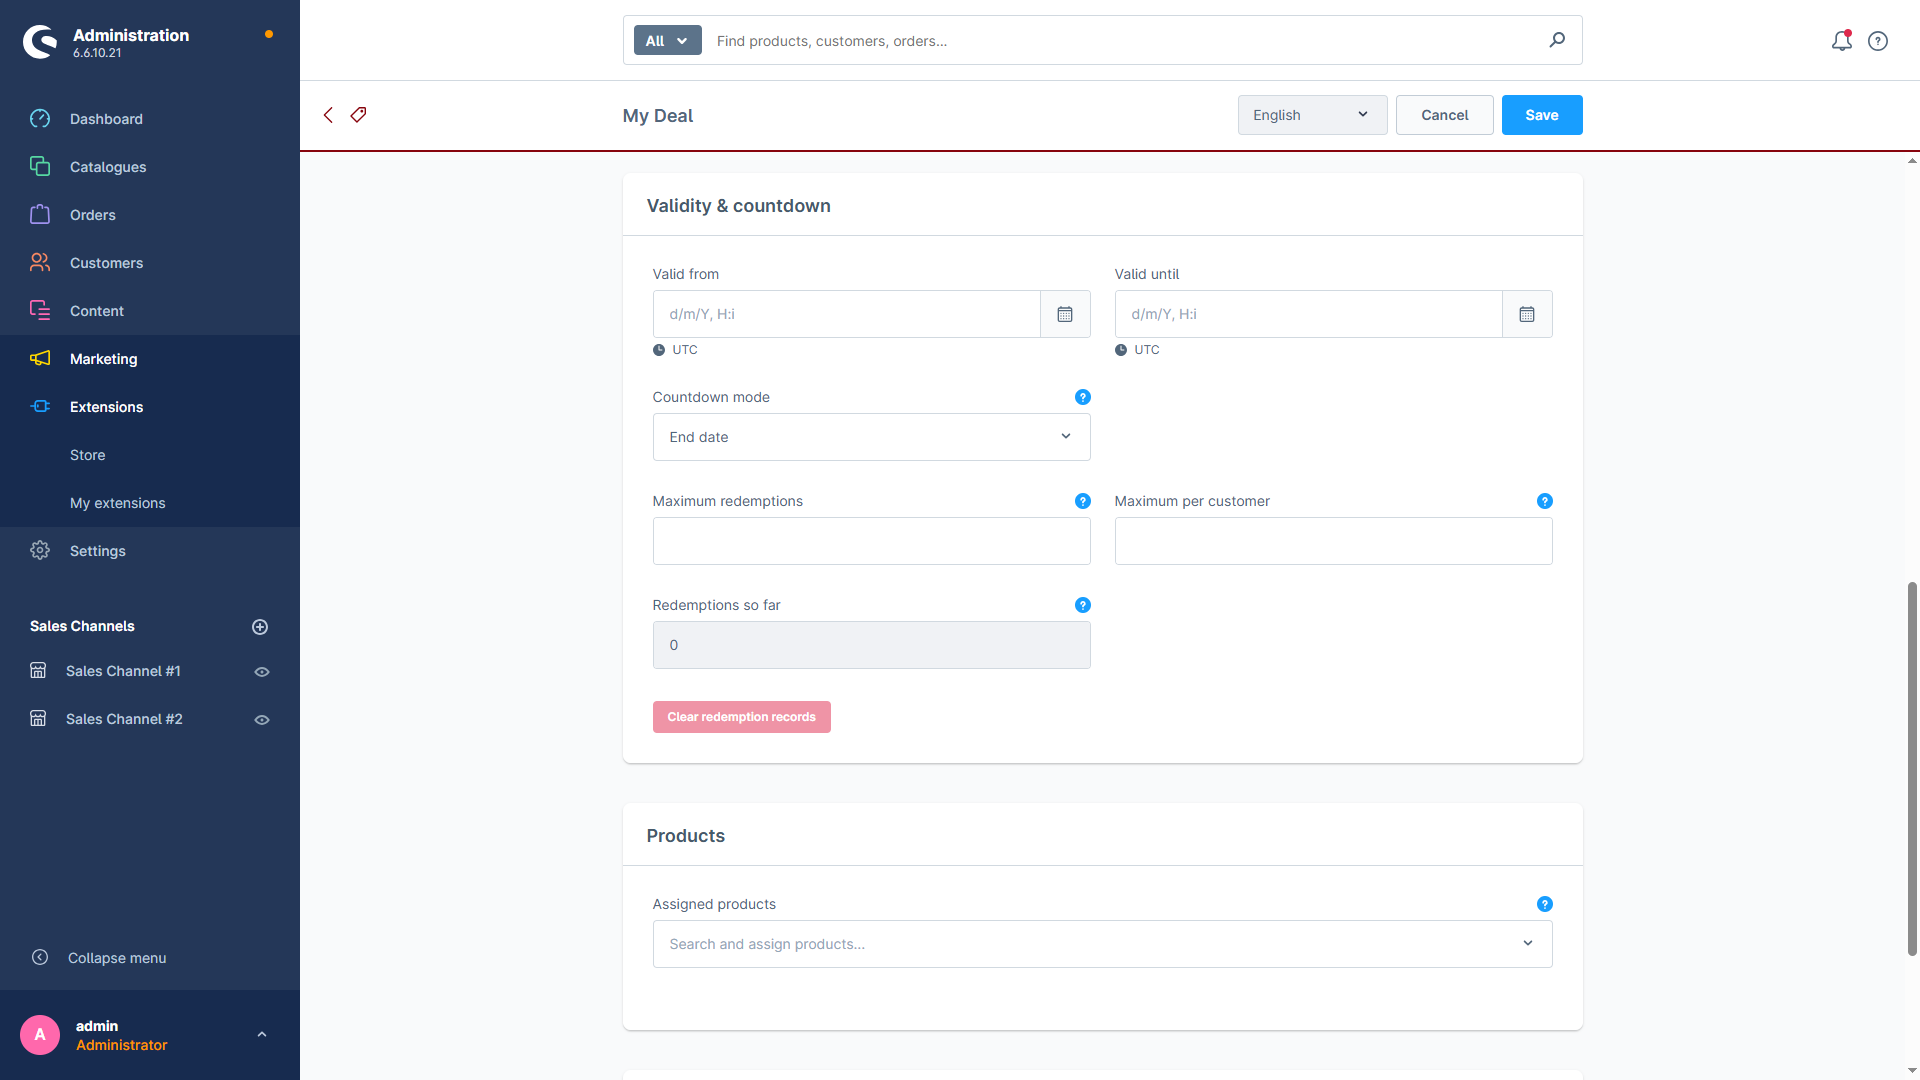Click Clear redemption records button
Image resolution: width=1920 pixels, height=1080 pixels.
pyautogui.click(x=741, y=717)
